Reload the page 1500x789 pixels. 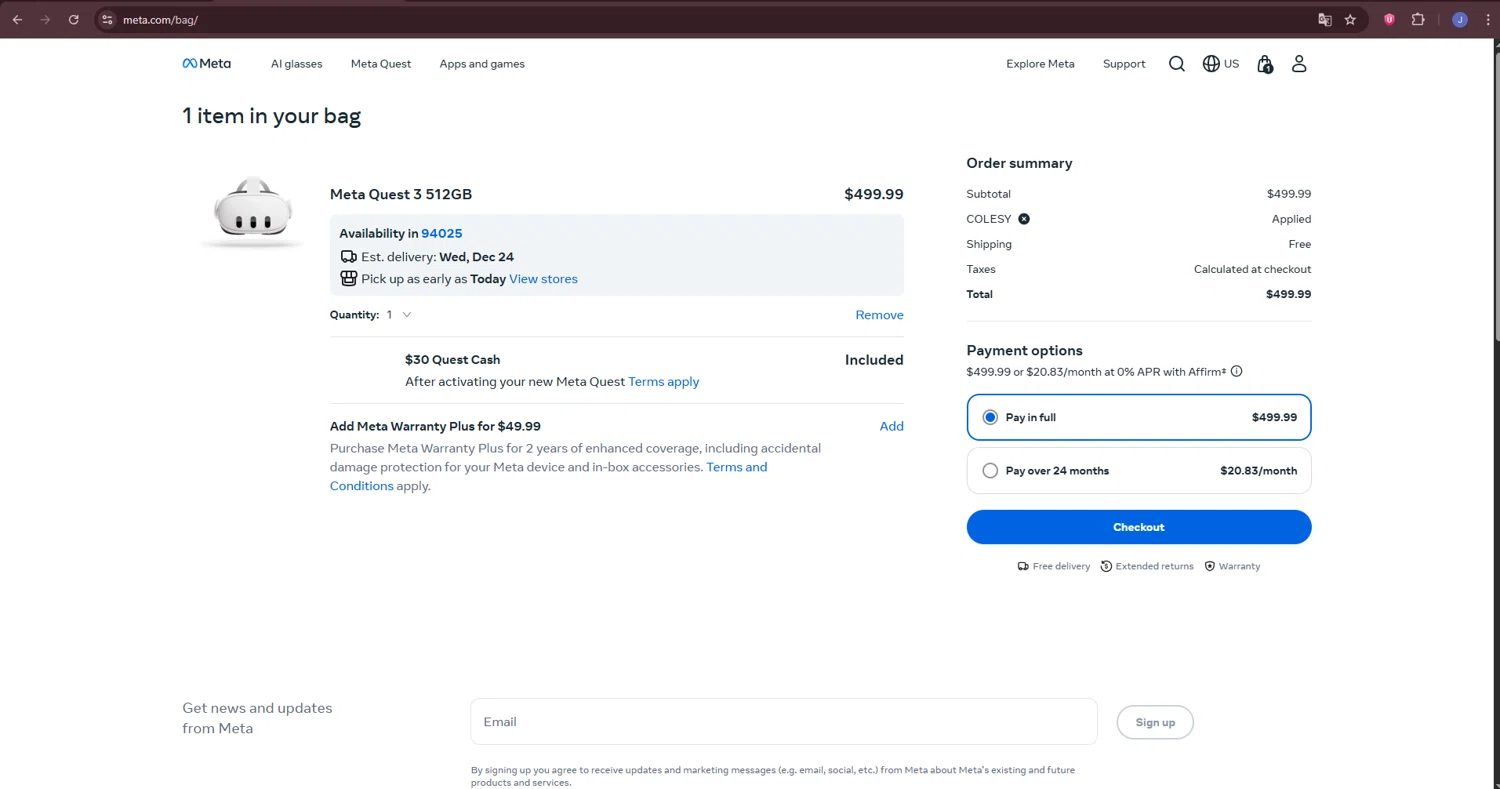point(74,19)
